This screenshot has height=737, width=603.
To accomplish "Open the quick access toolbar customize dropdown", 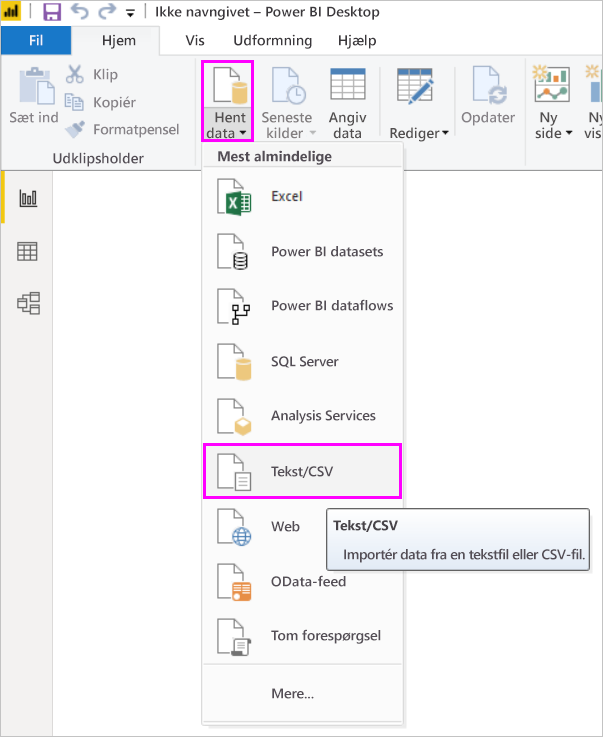I will click(131, 13).
